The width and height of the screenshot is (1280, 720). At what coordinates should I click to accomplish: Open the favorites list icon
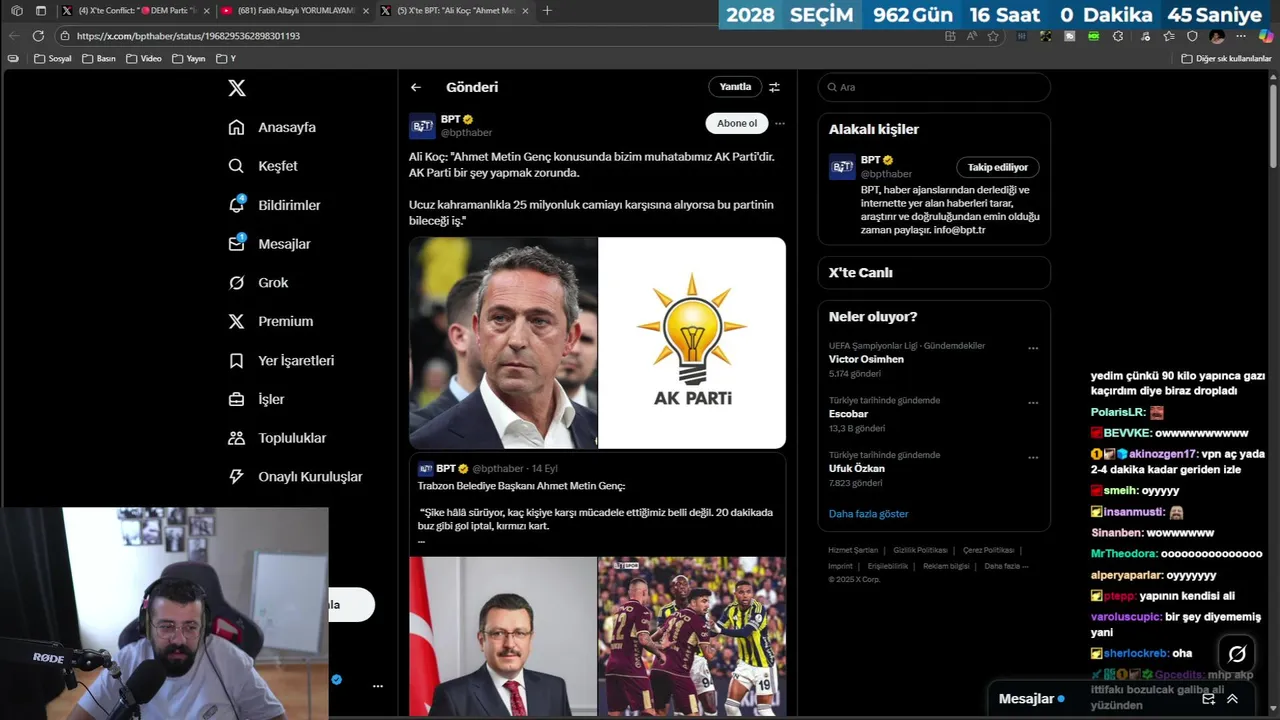(x=1168, y=36)
